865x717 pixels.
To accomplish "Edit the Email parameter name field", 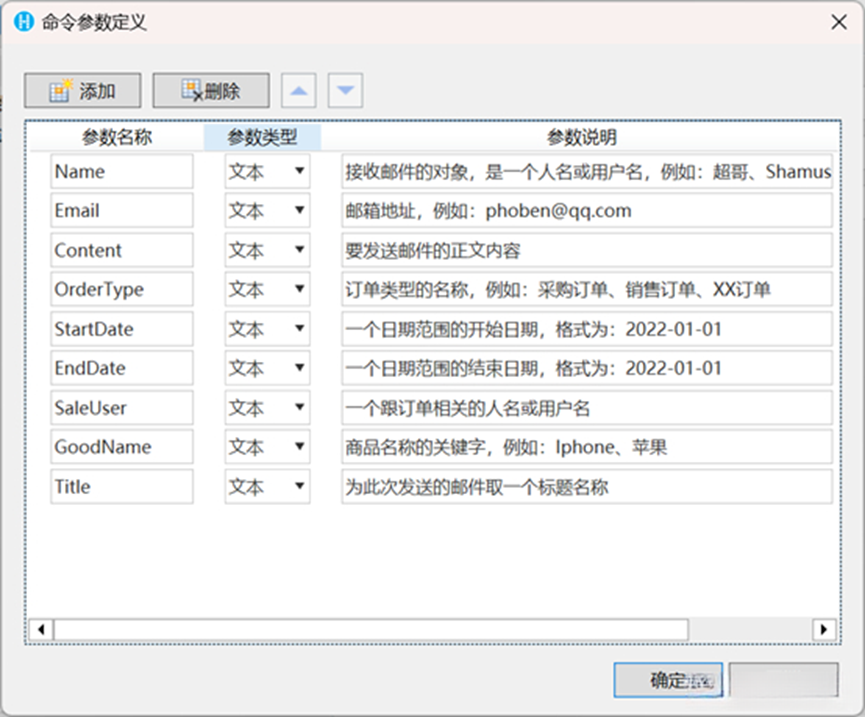I will (x=122, y=210).
